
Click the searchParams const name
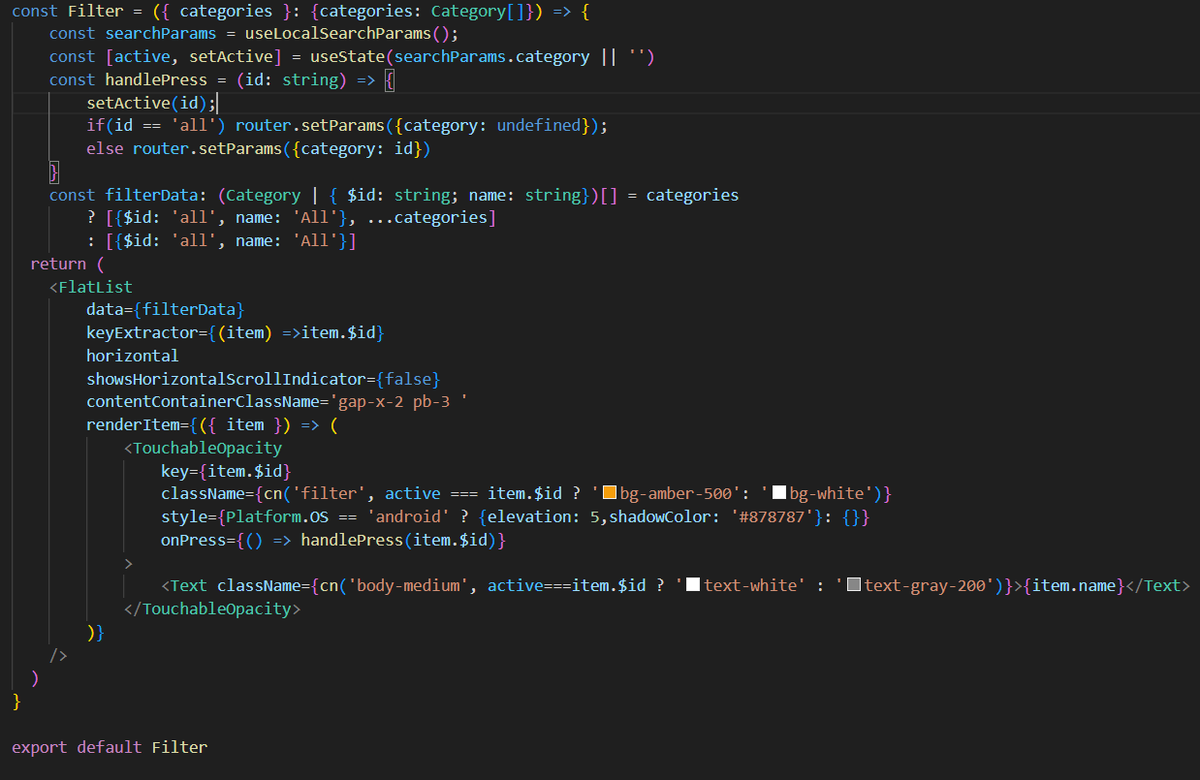pyautogui.click(x=161, y=33)
